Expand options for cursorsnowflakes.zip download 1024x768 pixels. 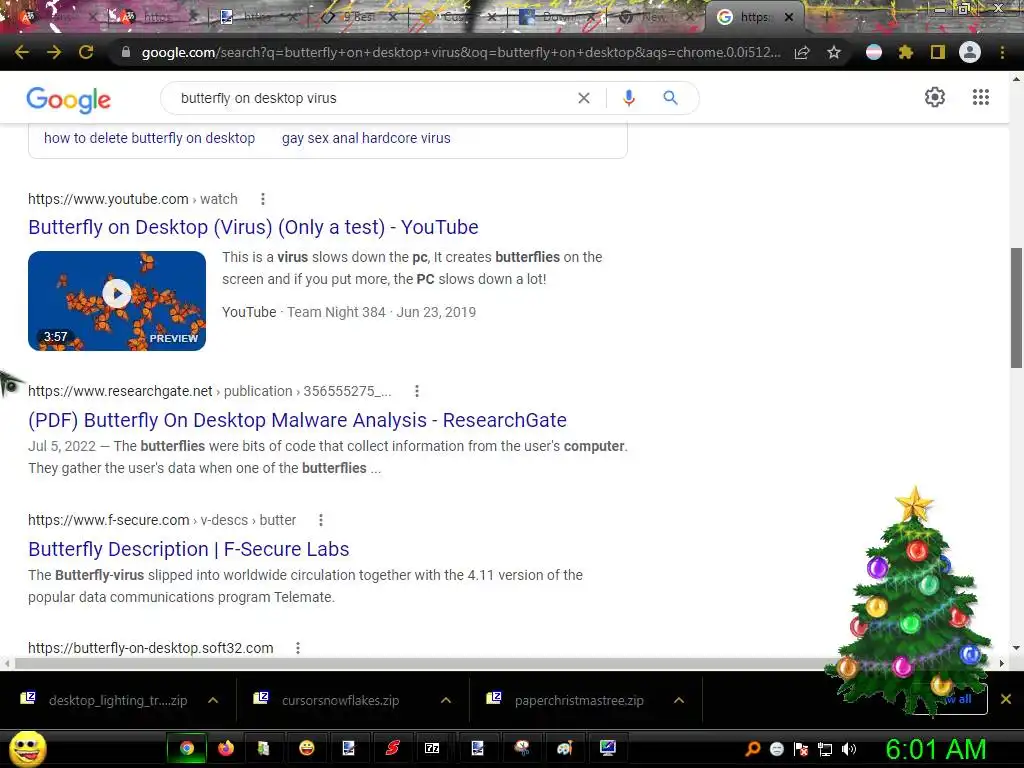point(445,700)
